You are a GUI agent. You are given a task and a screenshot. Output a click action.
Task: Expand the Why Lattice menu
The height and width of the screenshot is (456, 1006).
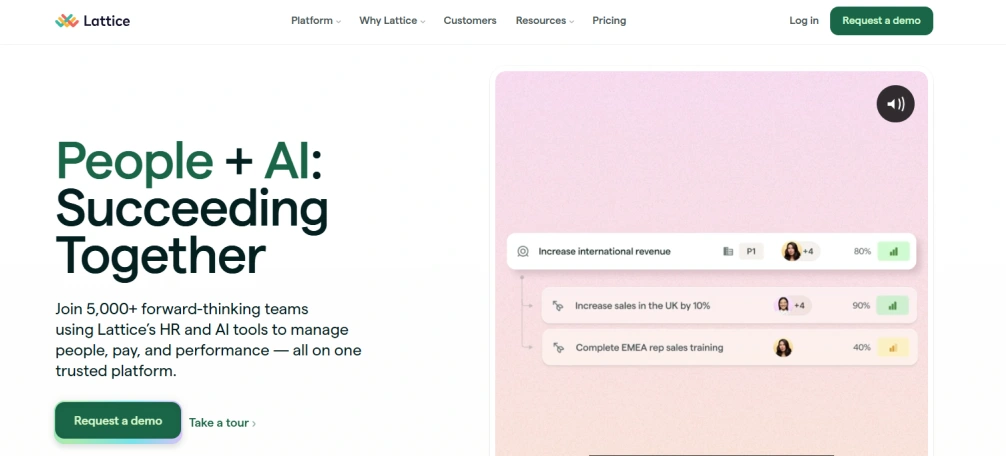[392, 21]
